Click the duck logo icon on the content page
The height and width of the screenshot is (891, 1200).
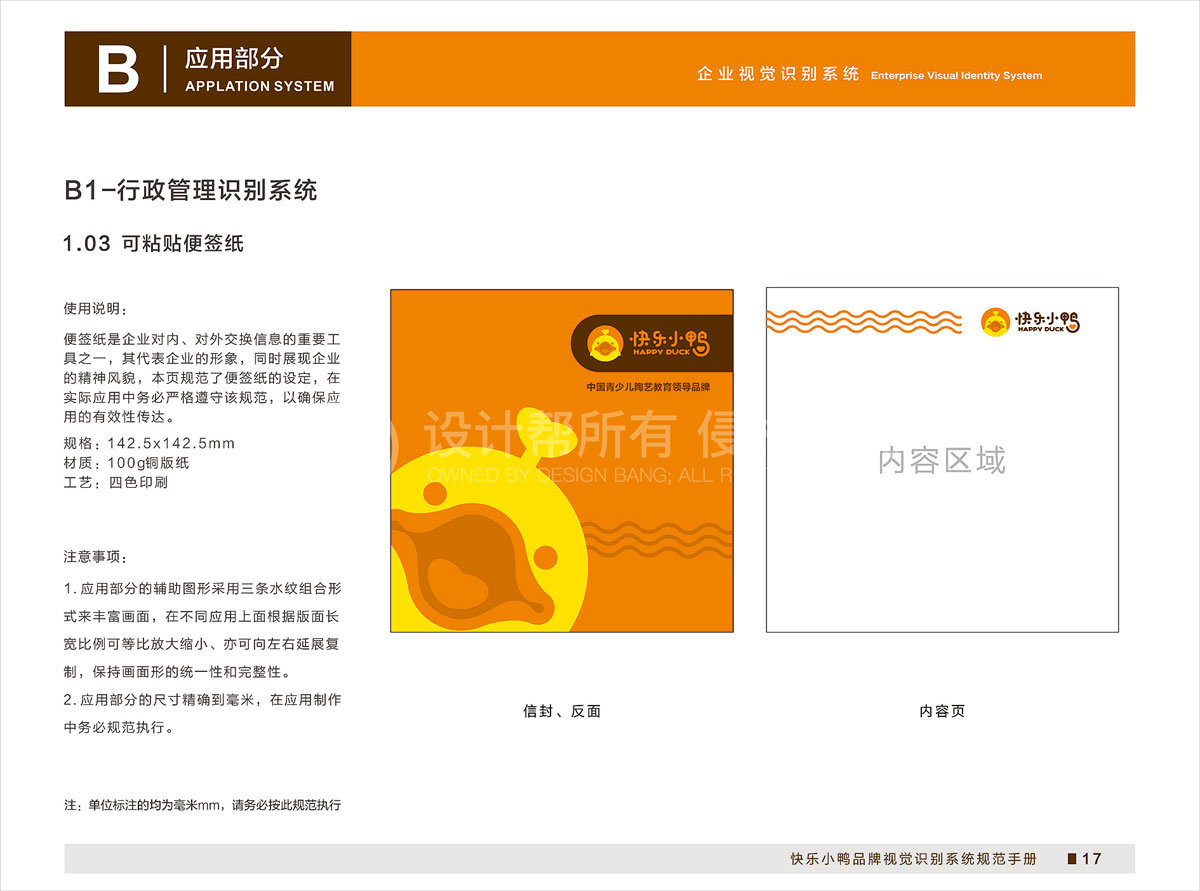(995, 322)
